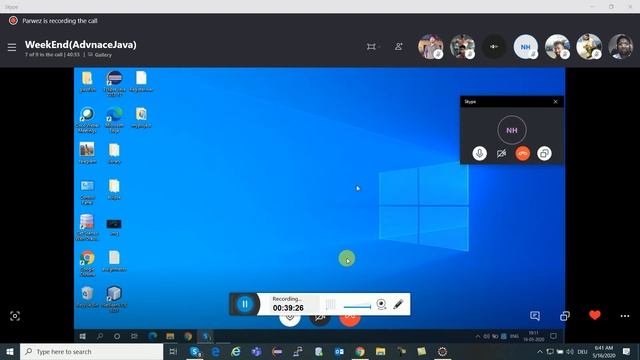
Task: End call in the small Skype window
Action: (522, 153)
